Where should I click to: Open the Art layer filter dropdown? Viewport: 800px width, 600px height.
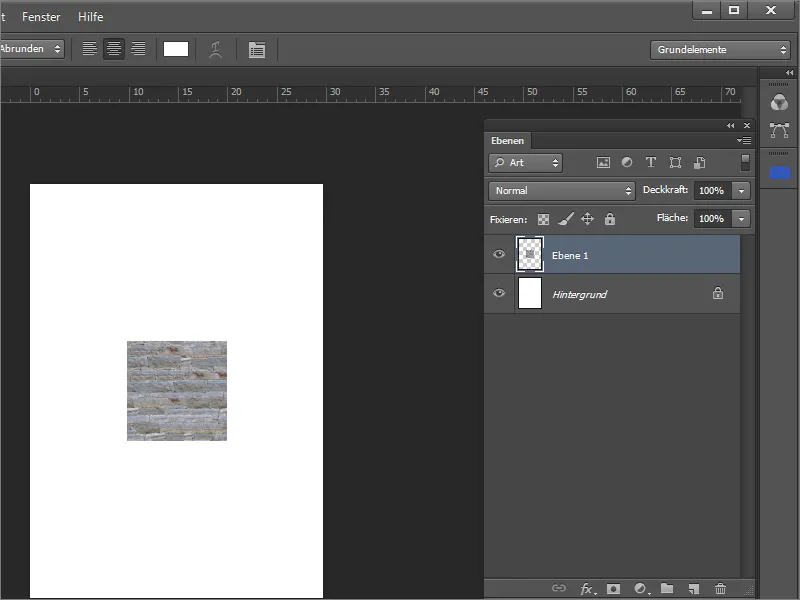[526, 163]
